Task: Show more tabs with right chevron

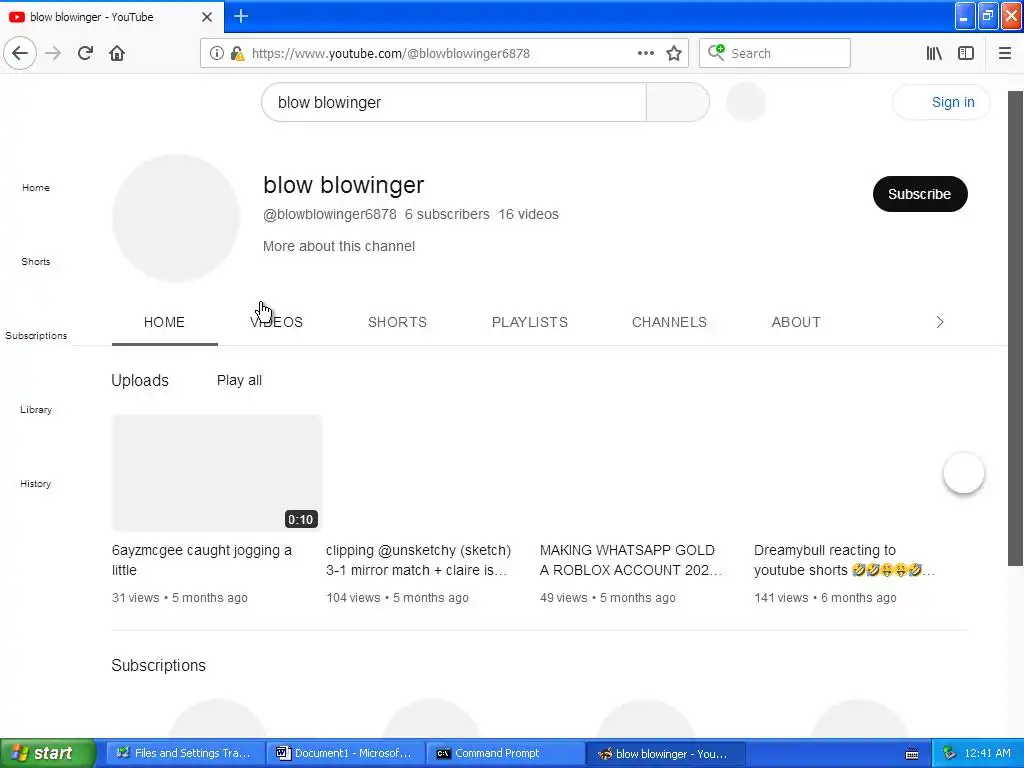Action: tap(940, 322)
